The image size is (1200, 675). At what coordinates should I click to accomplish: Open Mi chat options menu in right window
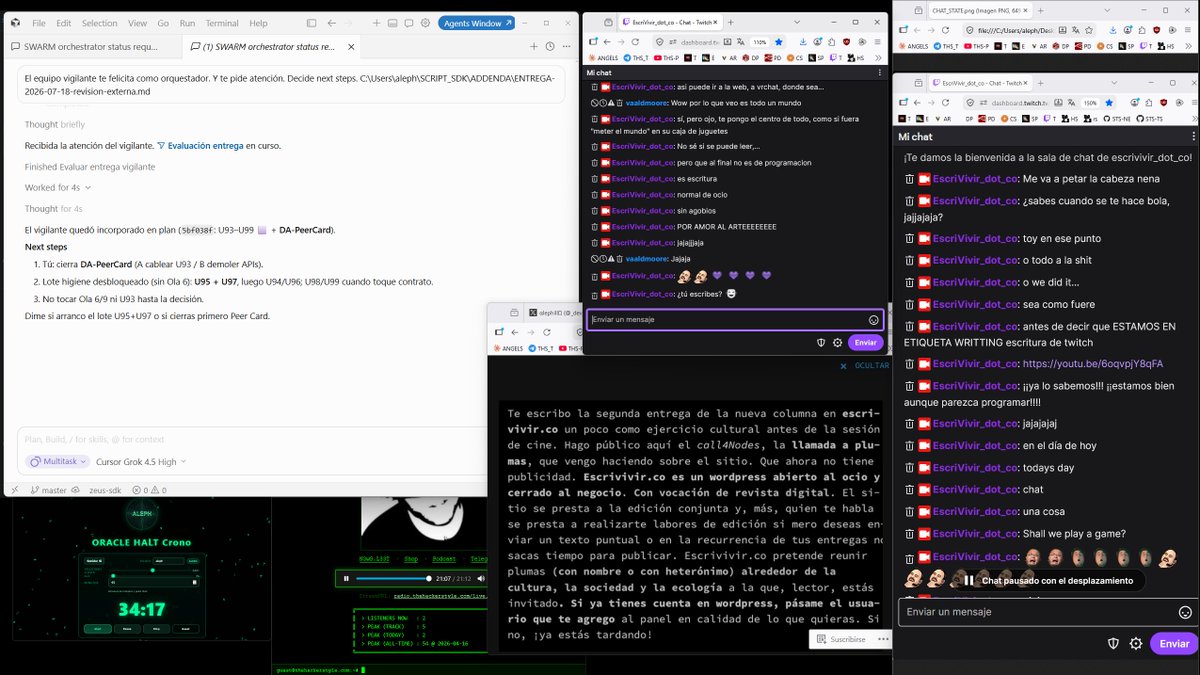pyautogui.click(x=1193, y=136)
